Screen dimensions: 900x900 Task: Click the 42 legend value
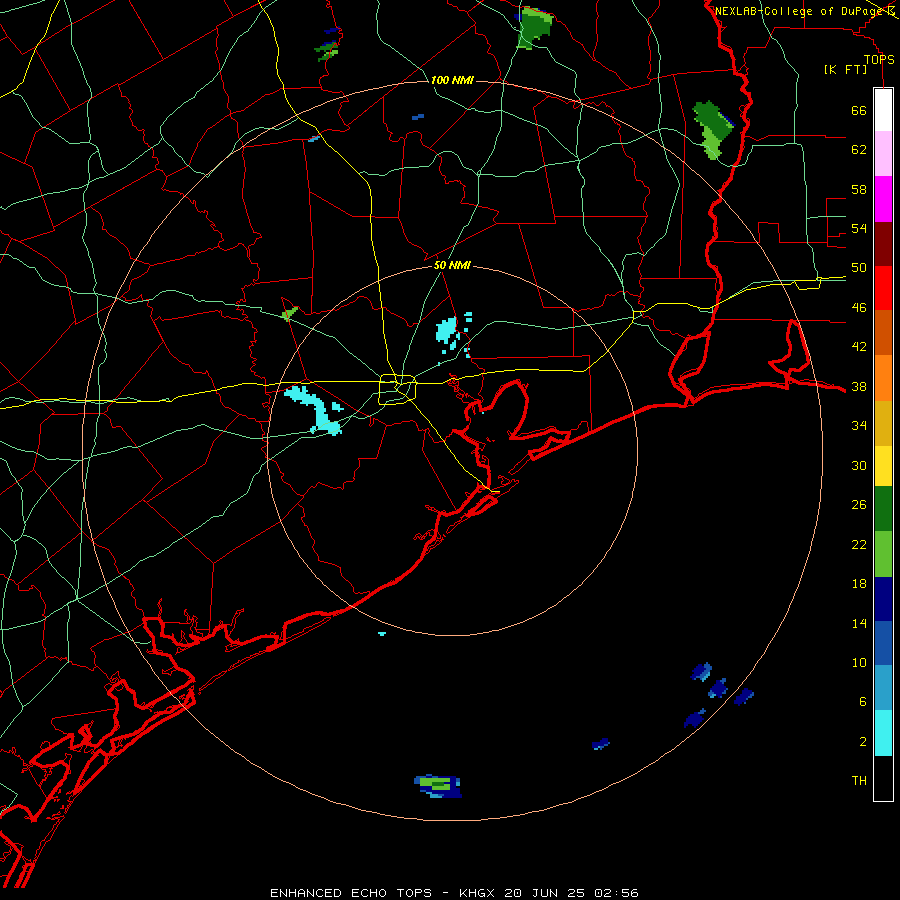pos(859,347)
